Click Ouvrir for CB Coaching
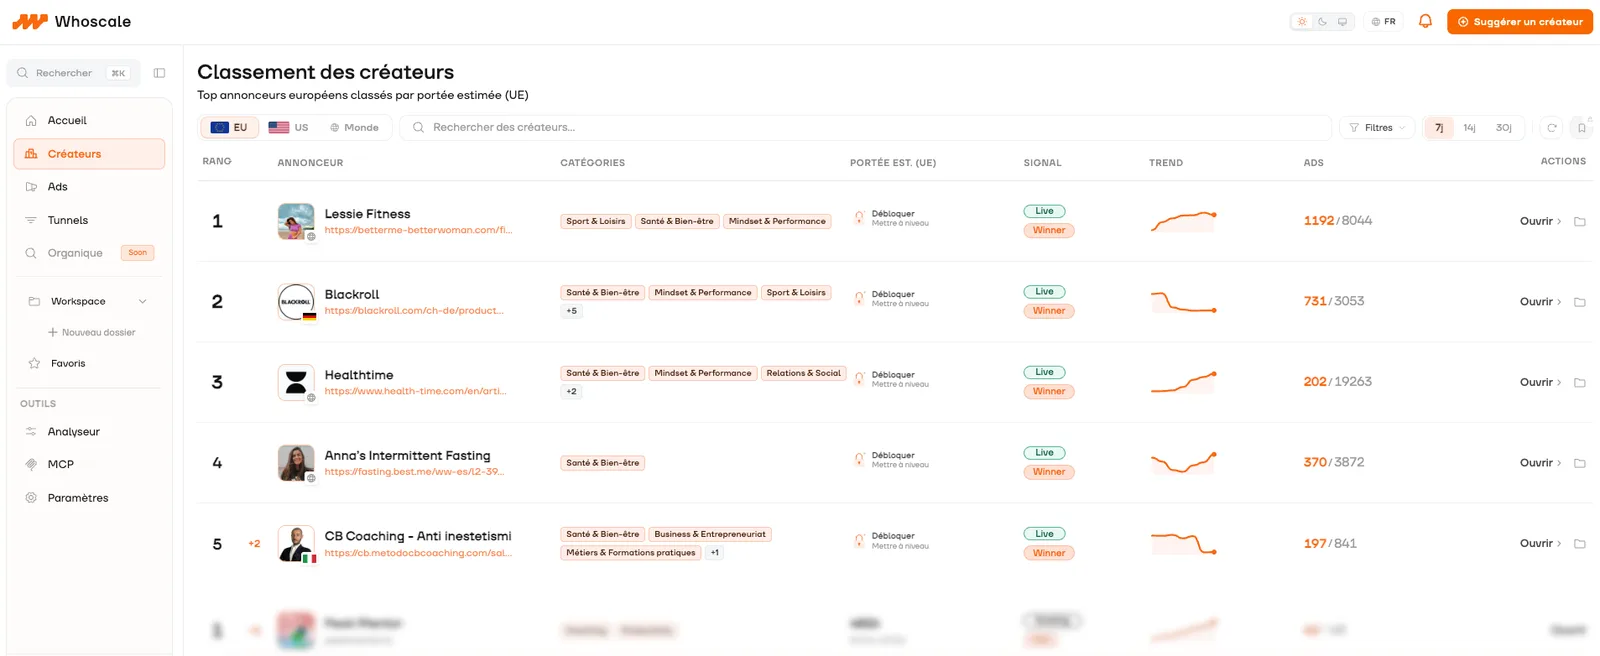 point(1540,544)
